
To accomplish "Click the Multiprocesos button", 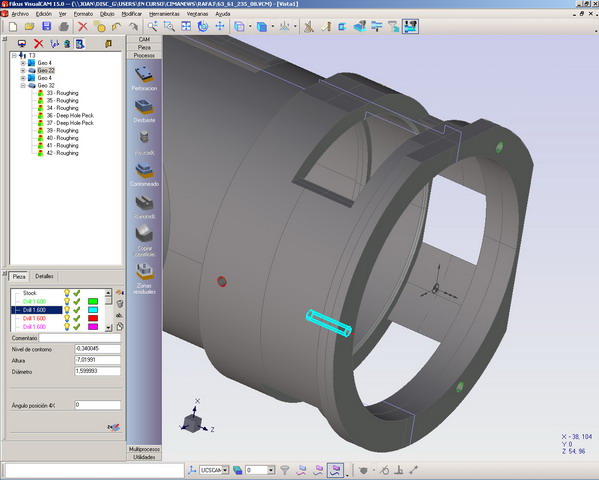I will point(144,449).
